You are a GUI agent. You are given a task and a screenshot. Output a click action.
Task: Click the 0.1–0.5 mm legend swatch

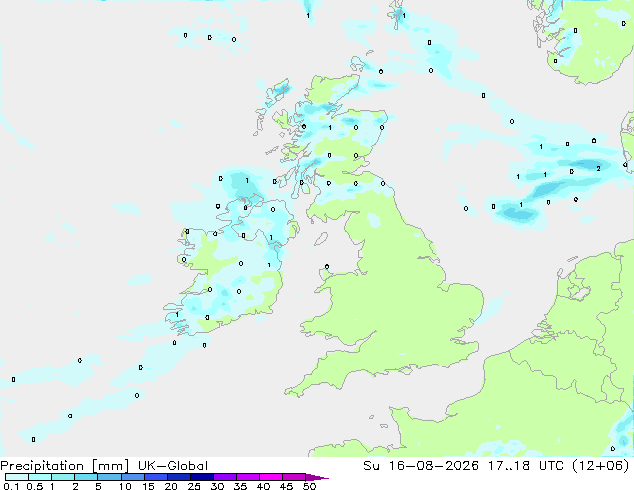click(17, 477)
